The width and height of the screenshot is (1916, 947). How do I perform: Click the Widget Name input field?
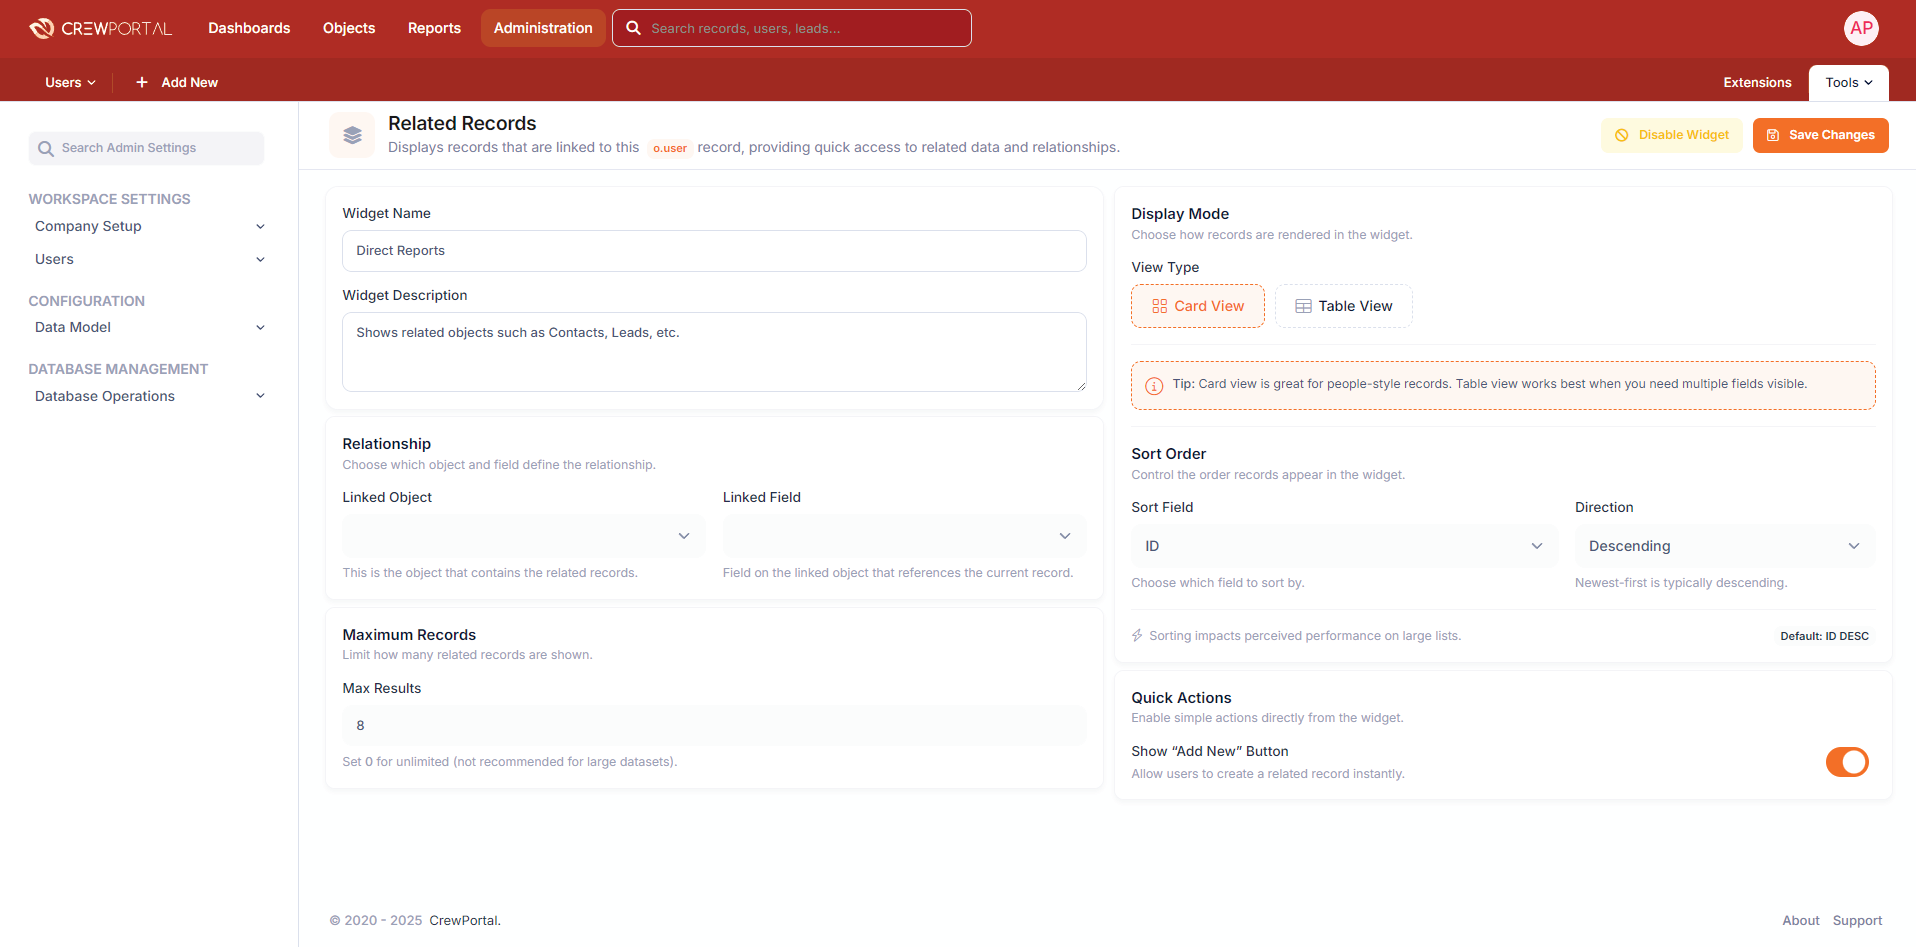[714, 251]
